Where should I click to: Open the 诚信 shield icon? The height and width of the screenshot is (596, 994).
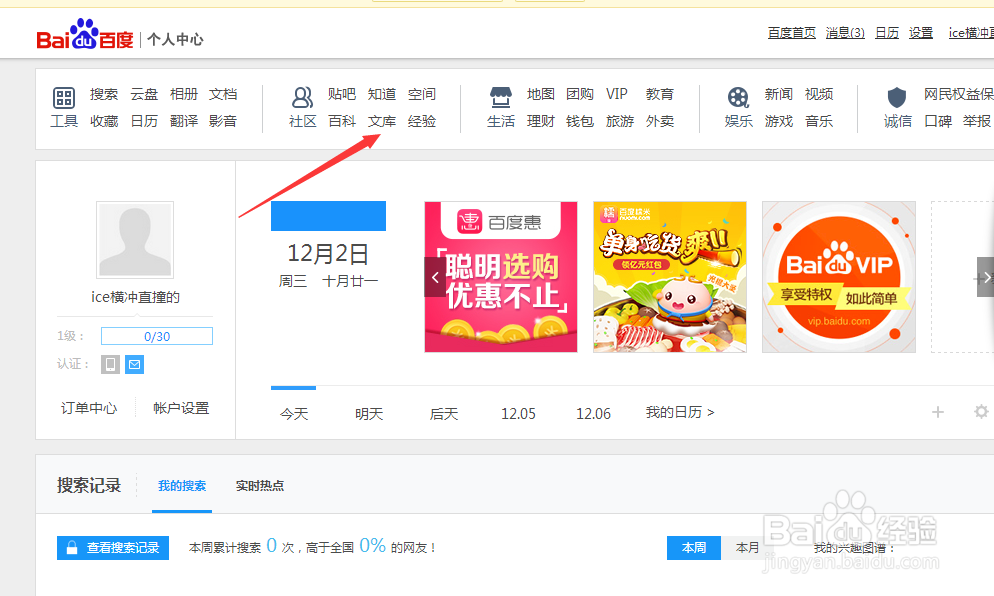[896, 98]
